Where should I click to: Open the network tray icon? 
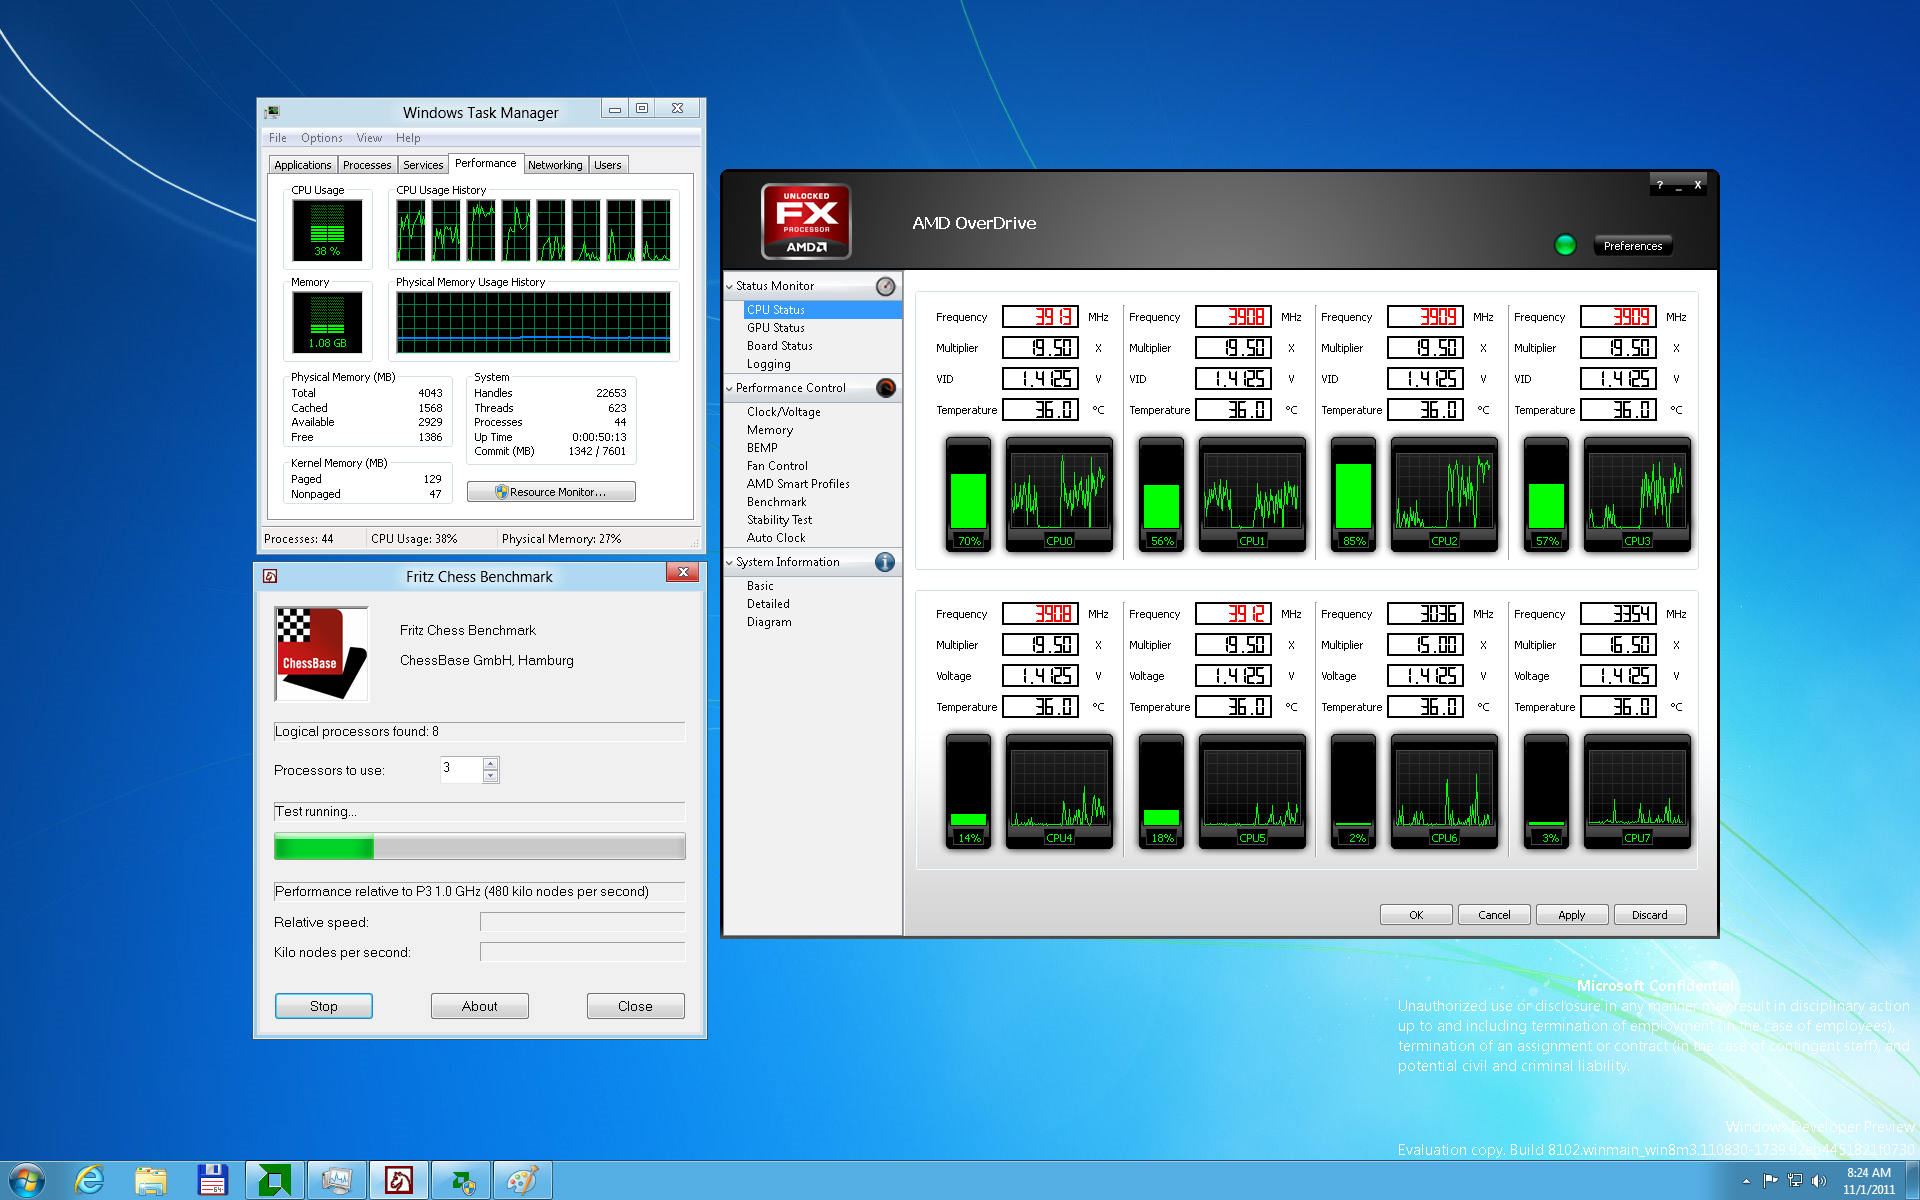(x=1795, y=1181)
